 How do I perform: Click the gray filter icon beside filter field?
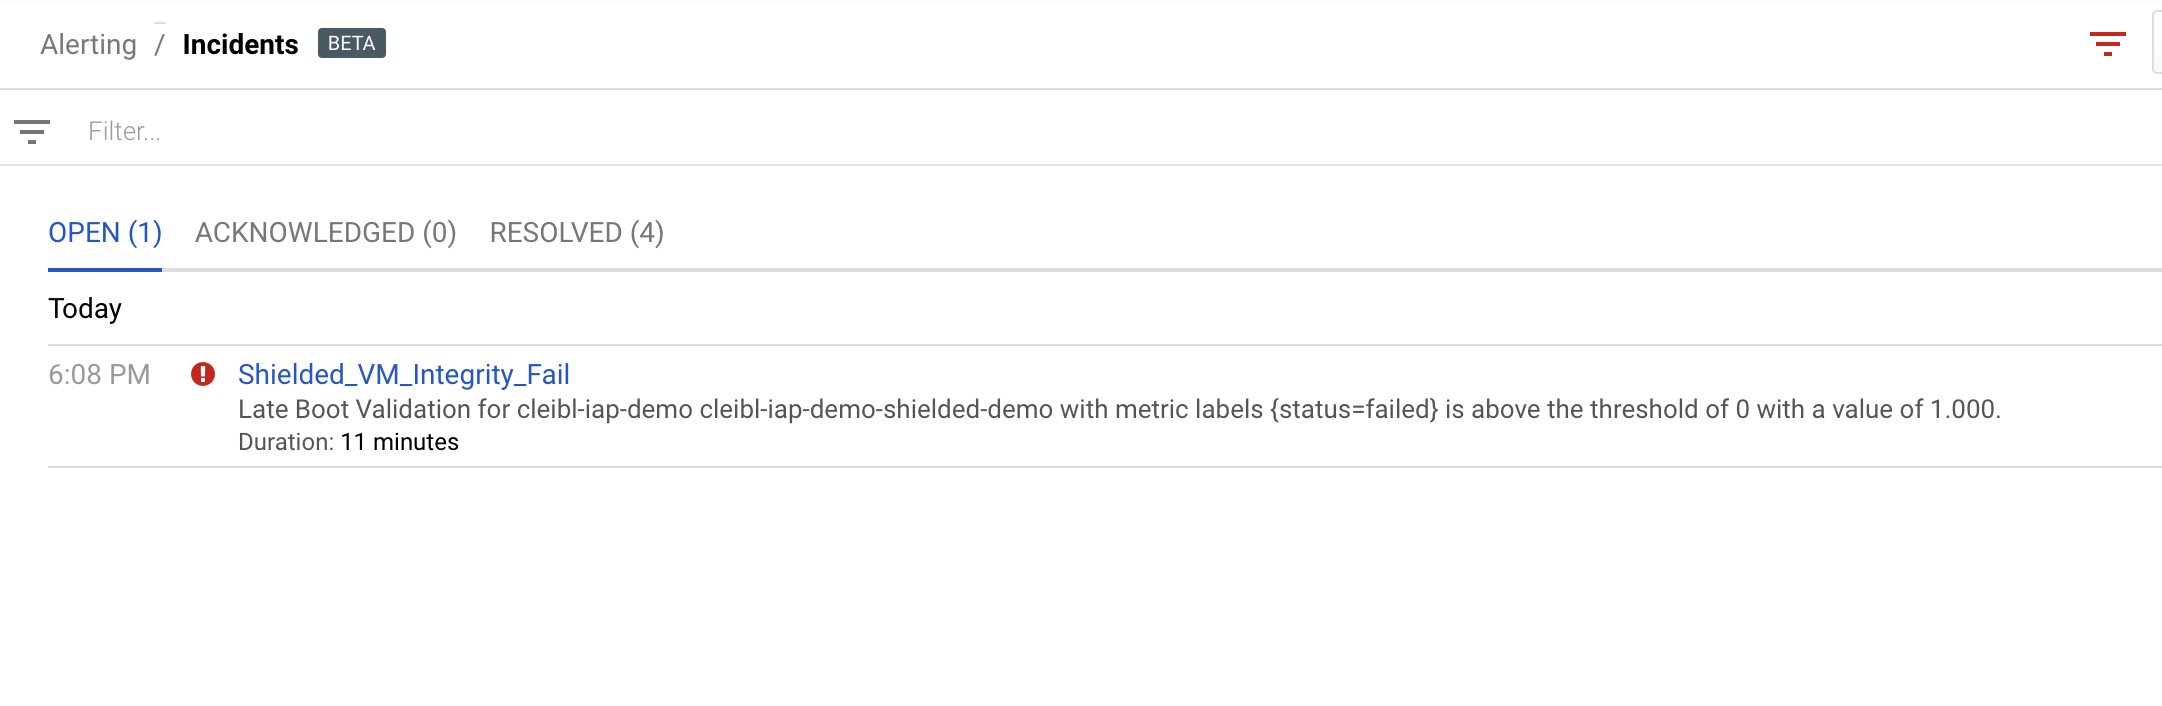(33, 130)
